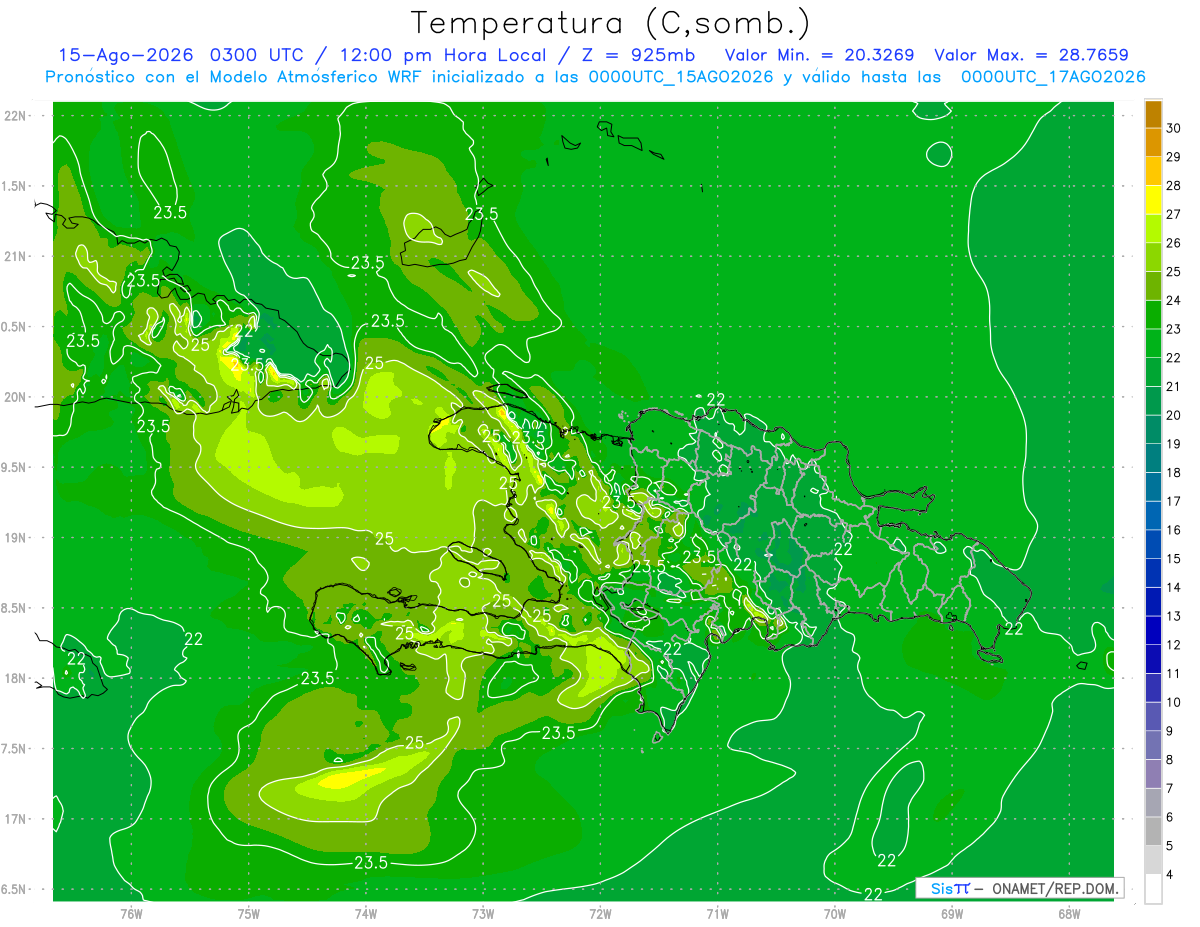Click the '22N' latitude axis label
Screen dimensions: 1200x927
[x=14, y=116]
